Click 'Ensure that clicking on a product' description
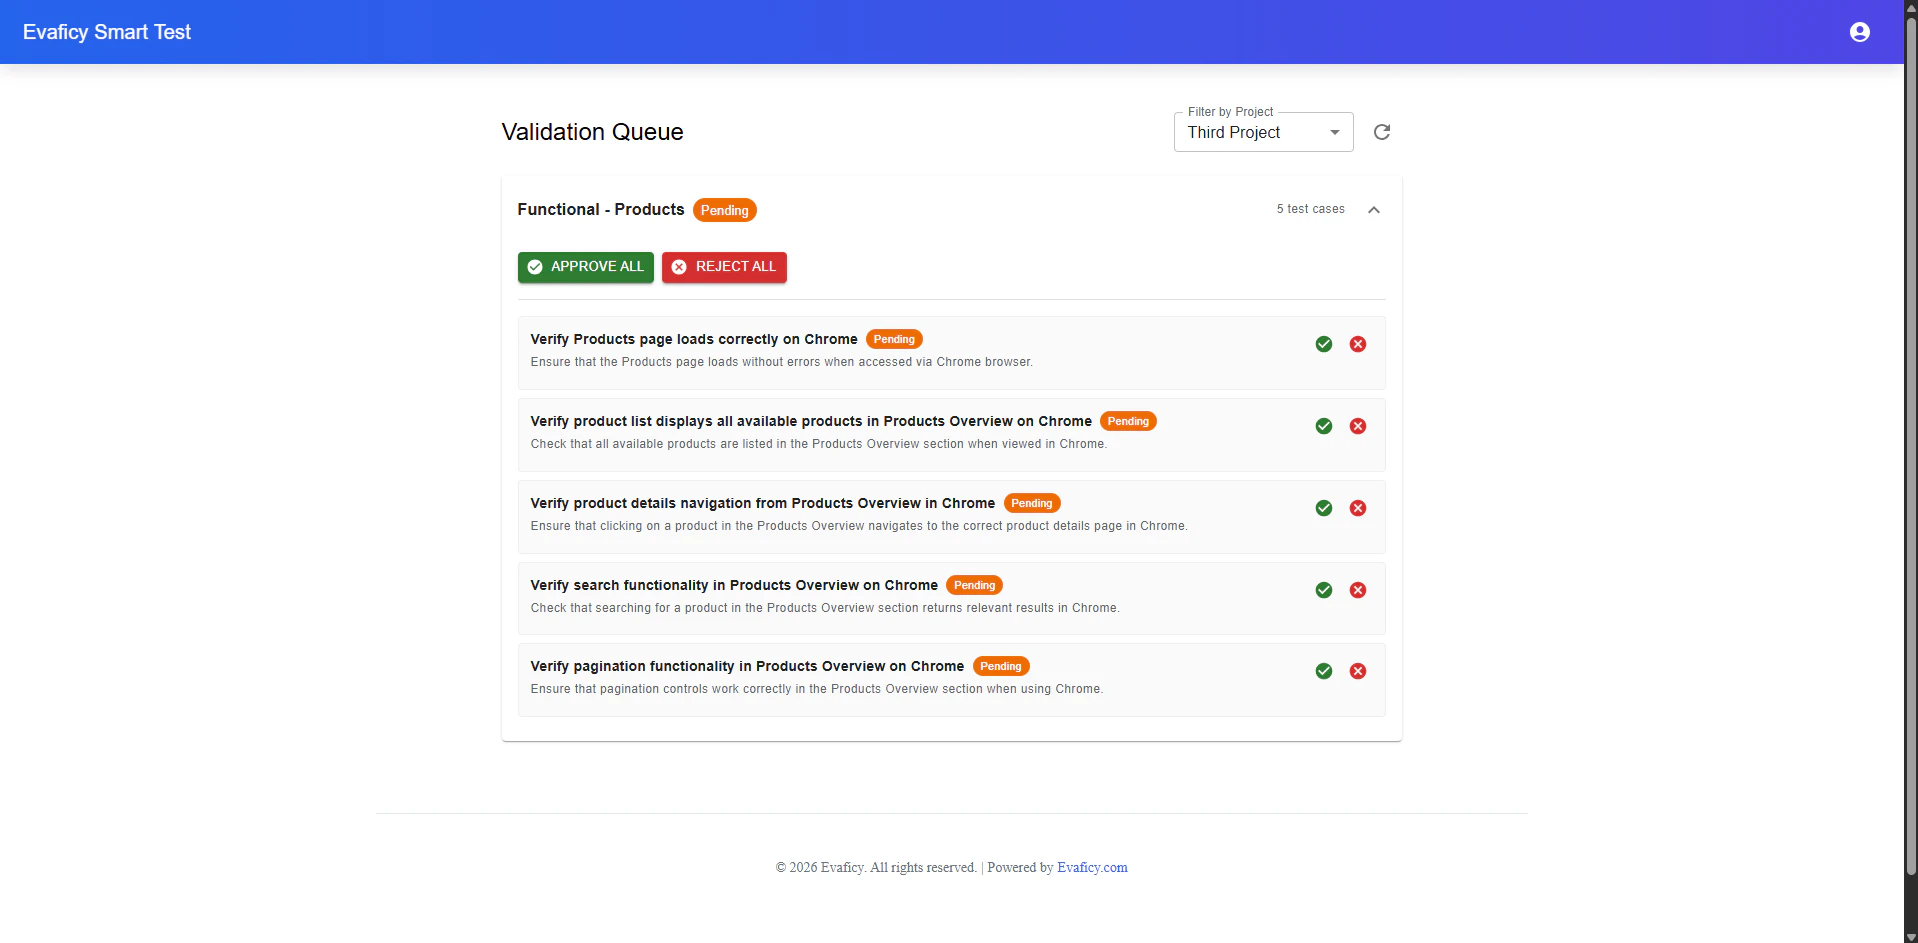Screen dimensions: 1918x943 [x=859, y=526]
